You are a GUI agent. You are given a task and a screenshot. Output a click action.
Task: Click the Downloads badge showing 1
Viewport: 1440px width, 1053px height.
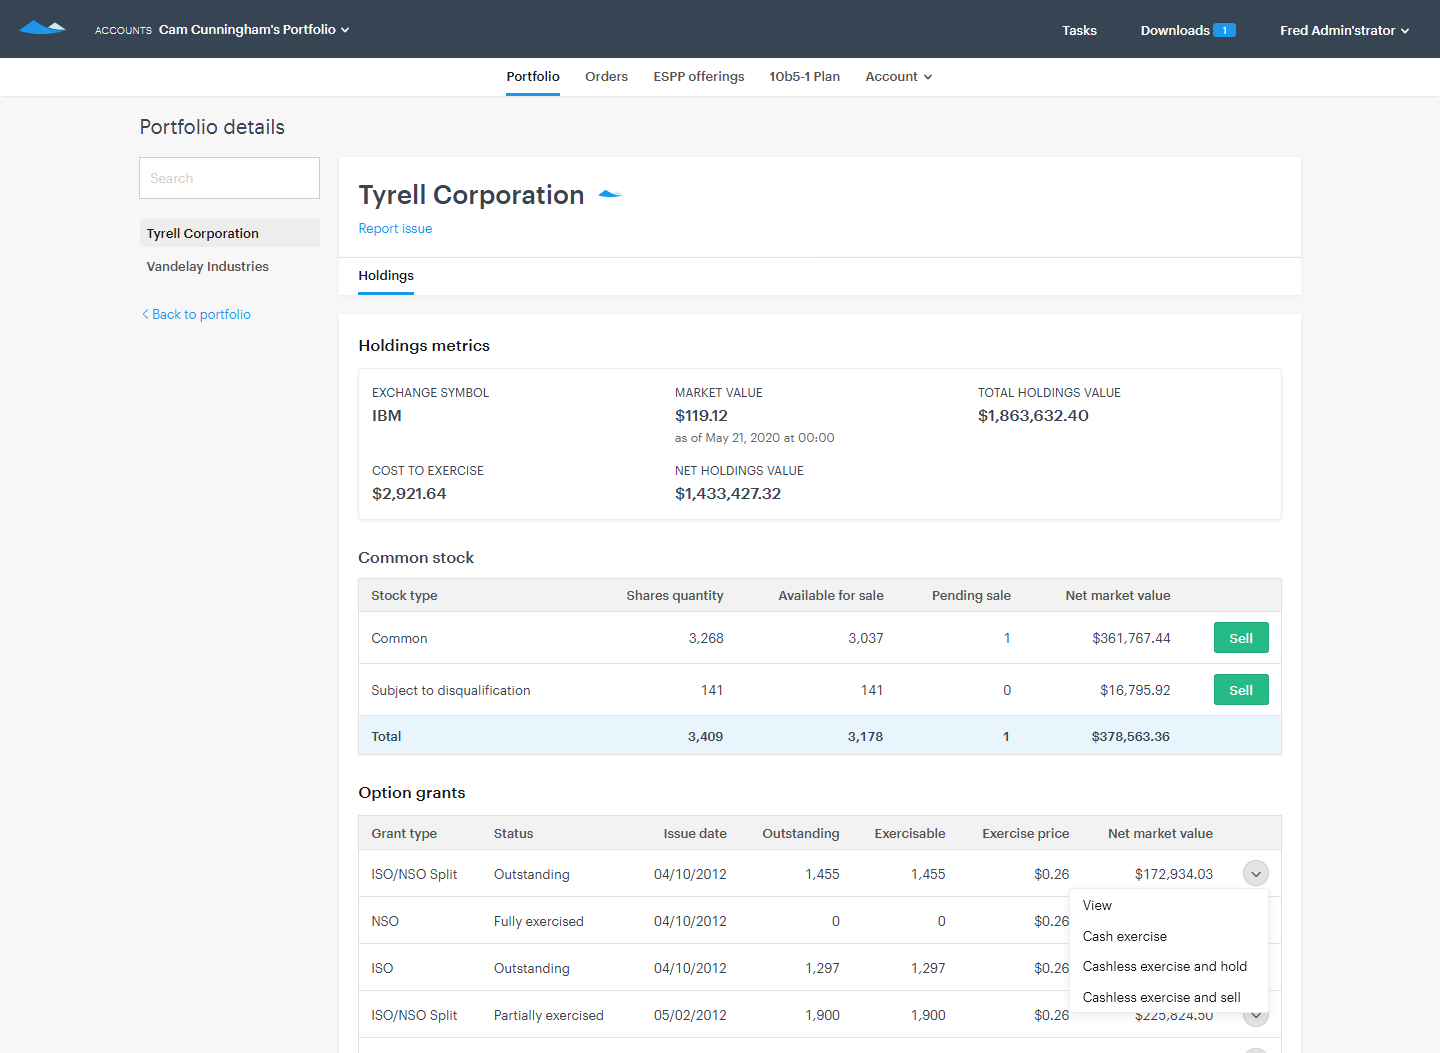click(x=1224, y=30)
